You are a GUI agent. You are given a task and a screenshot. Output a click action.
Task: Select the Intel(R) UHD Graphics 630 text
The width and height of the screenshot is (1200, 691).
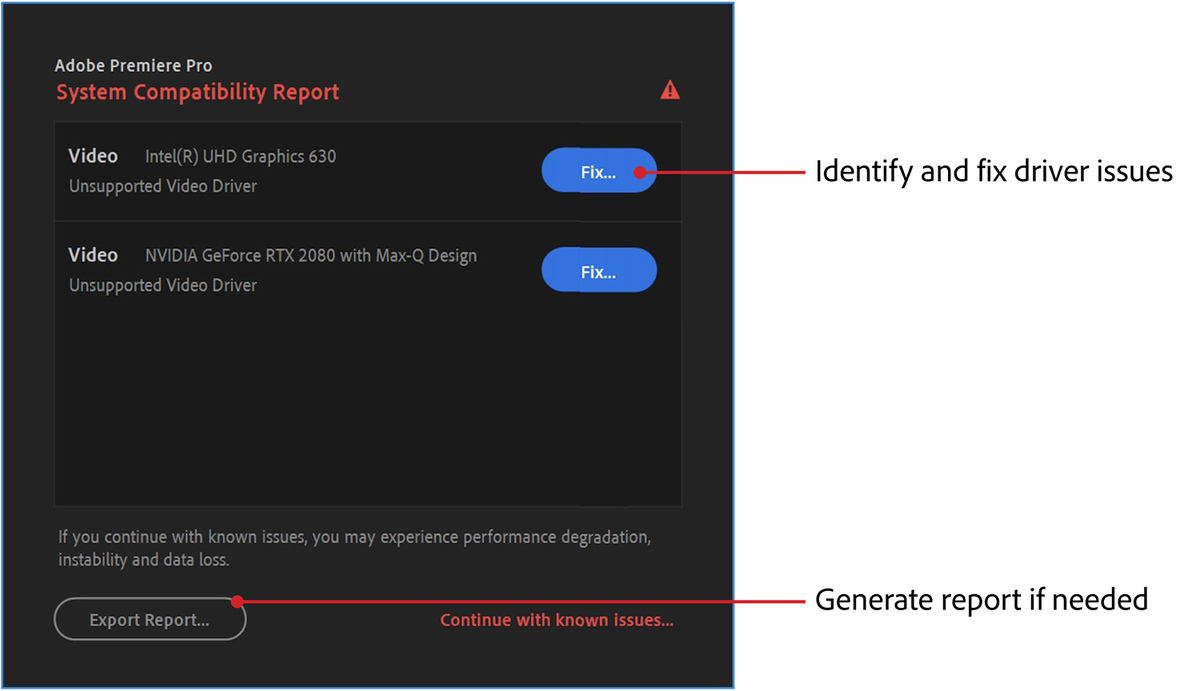pyautogui.click(x=241, y=156)
